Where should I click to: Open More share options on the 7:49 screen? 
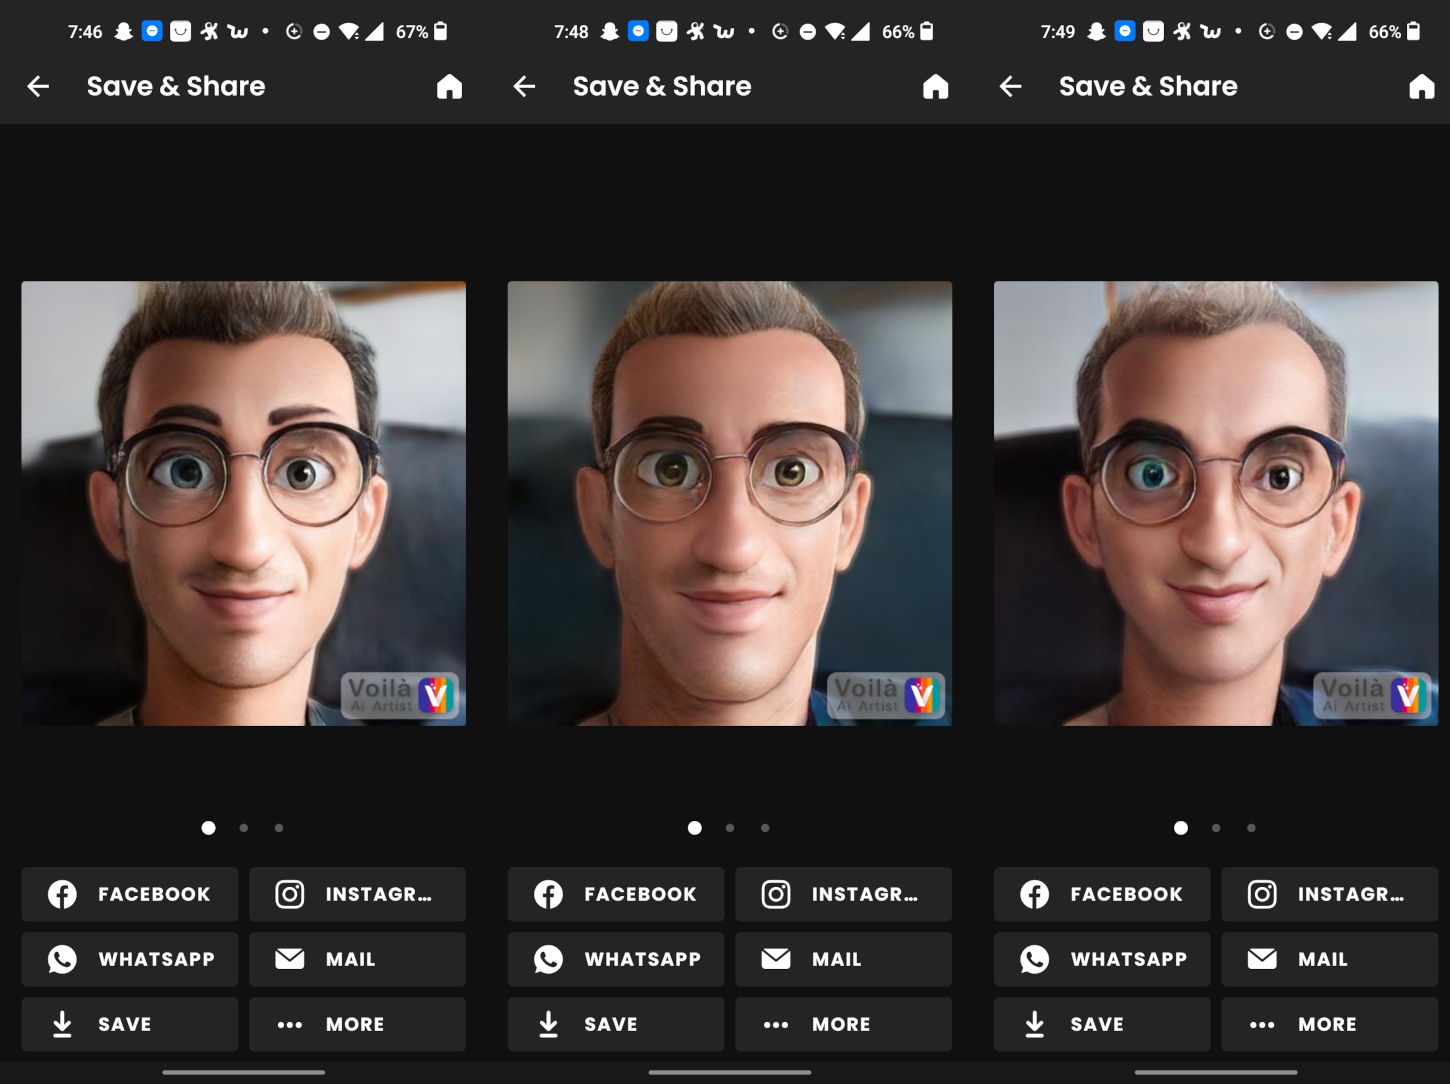pyautogui.click(x=1329, y=1024)
